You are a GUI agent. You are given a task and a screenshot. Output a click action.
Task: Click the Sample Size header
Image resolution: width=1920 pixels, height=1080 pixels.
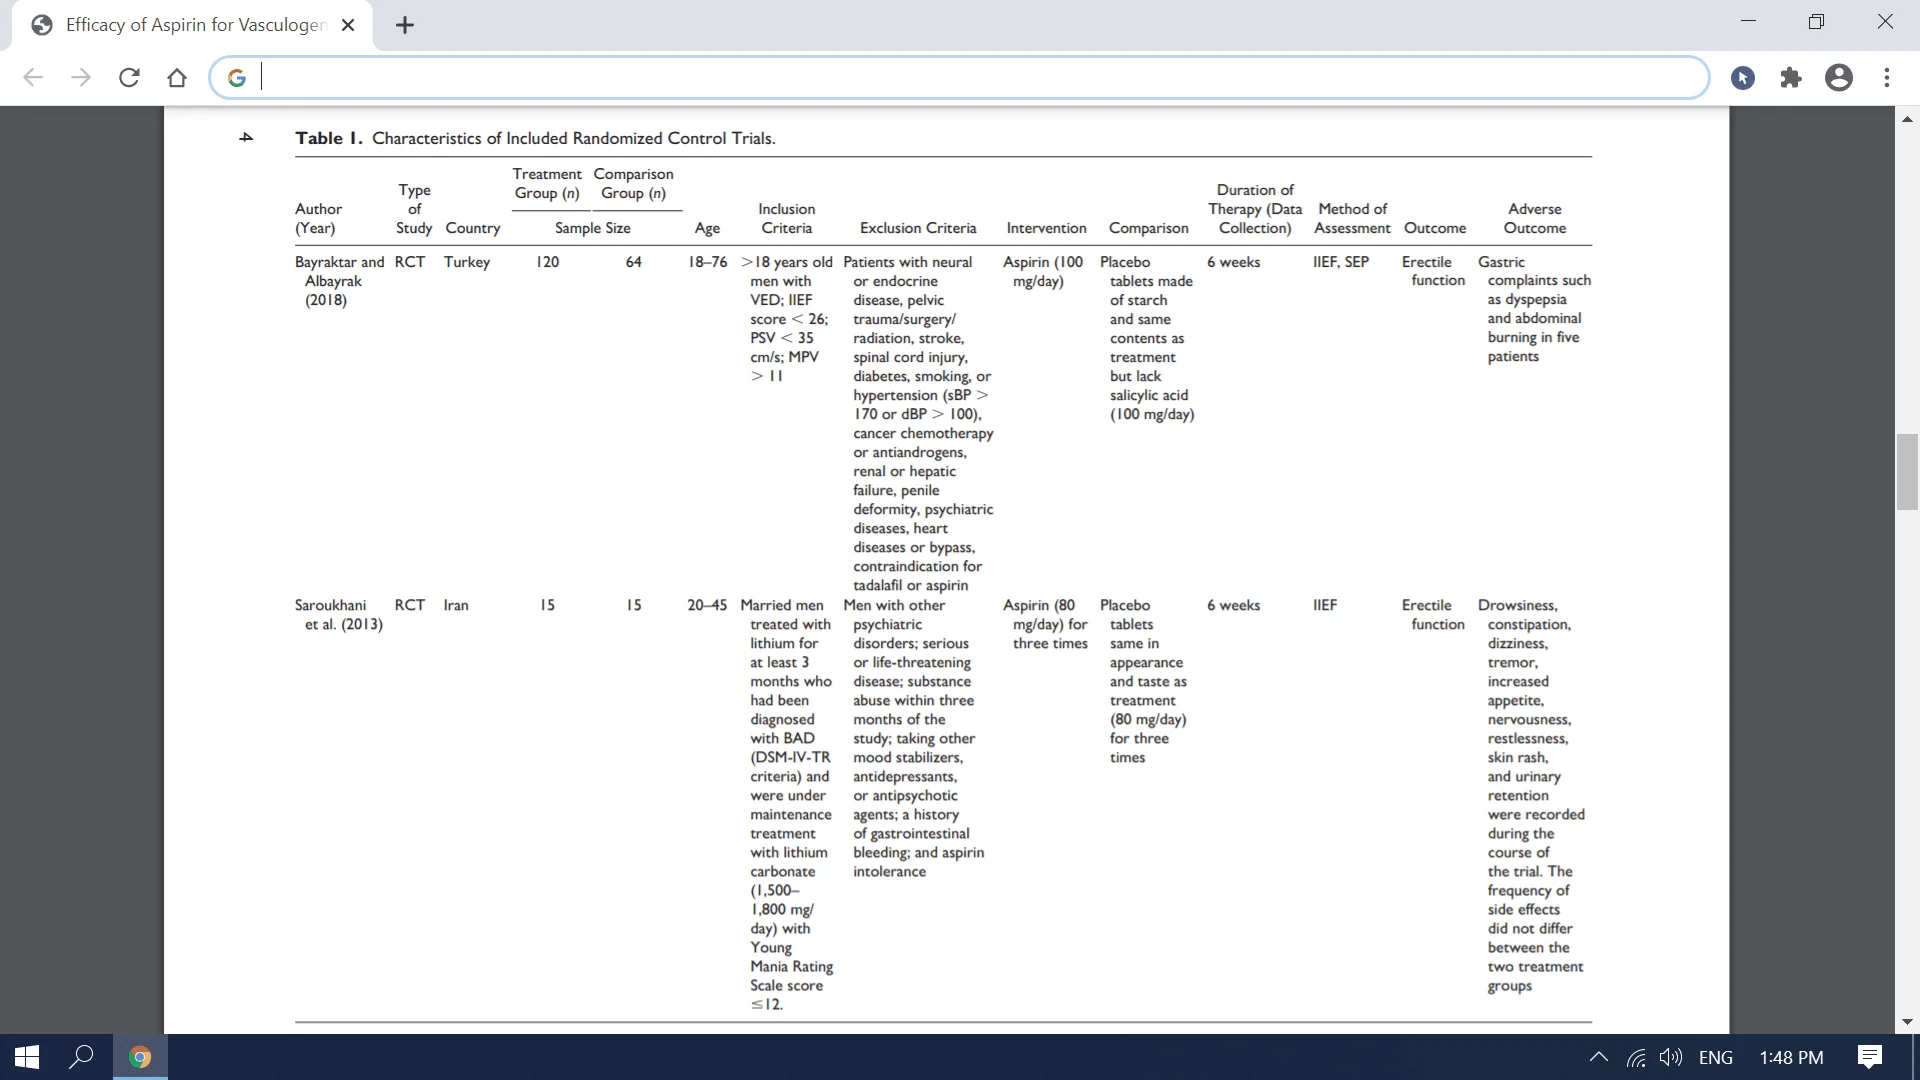593,228
